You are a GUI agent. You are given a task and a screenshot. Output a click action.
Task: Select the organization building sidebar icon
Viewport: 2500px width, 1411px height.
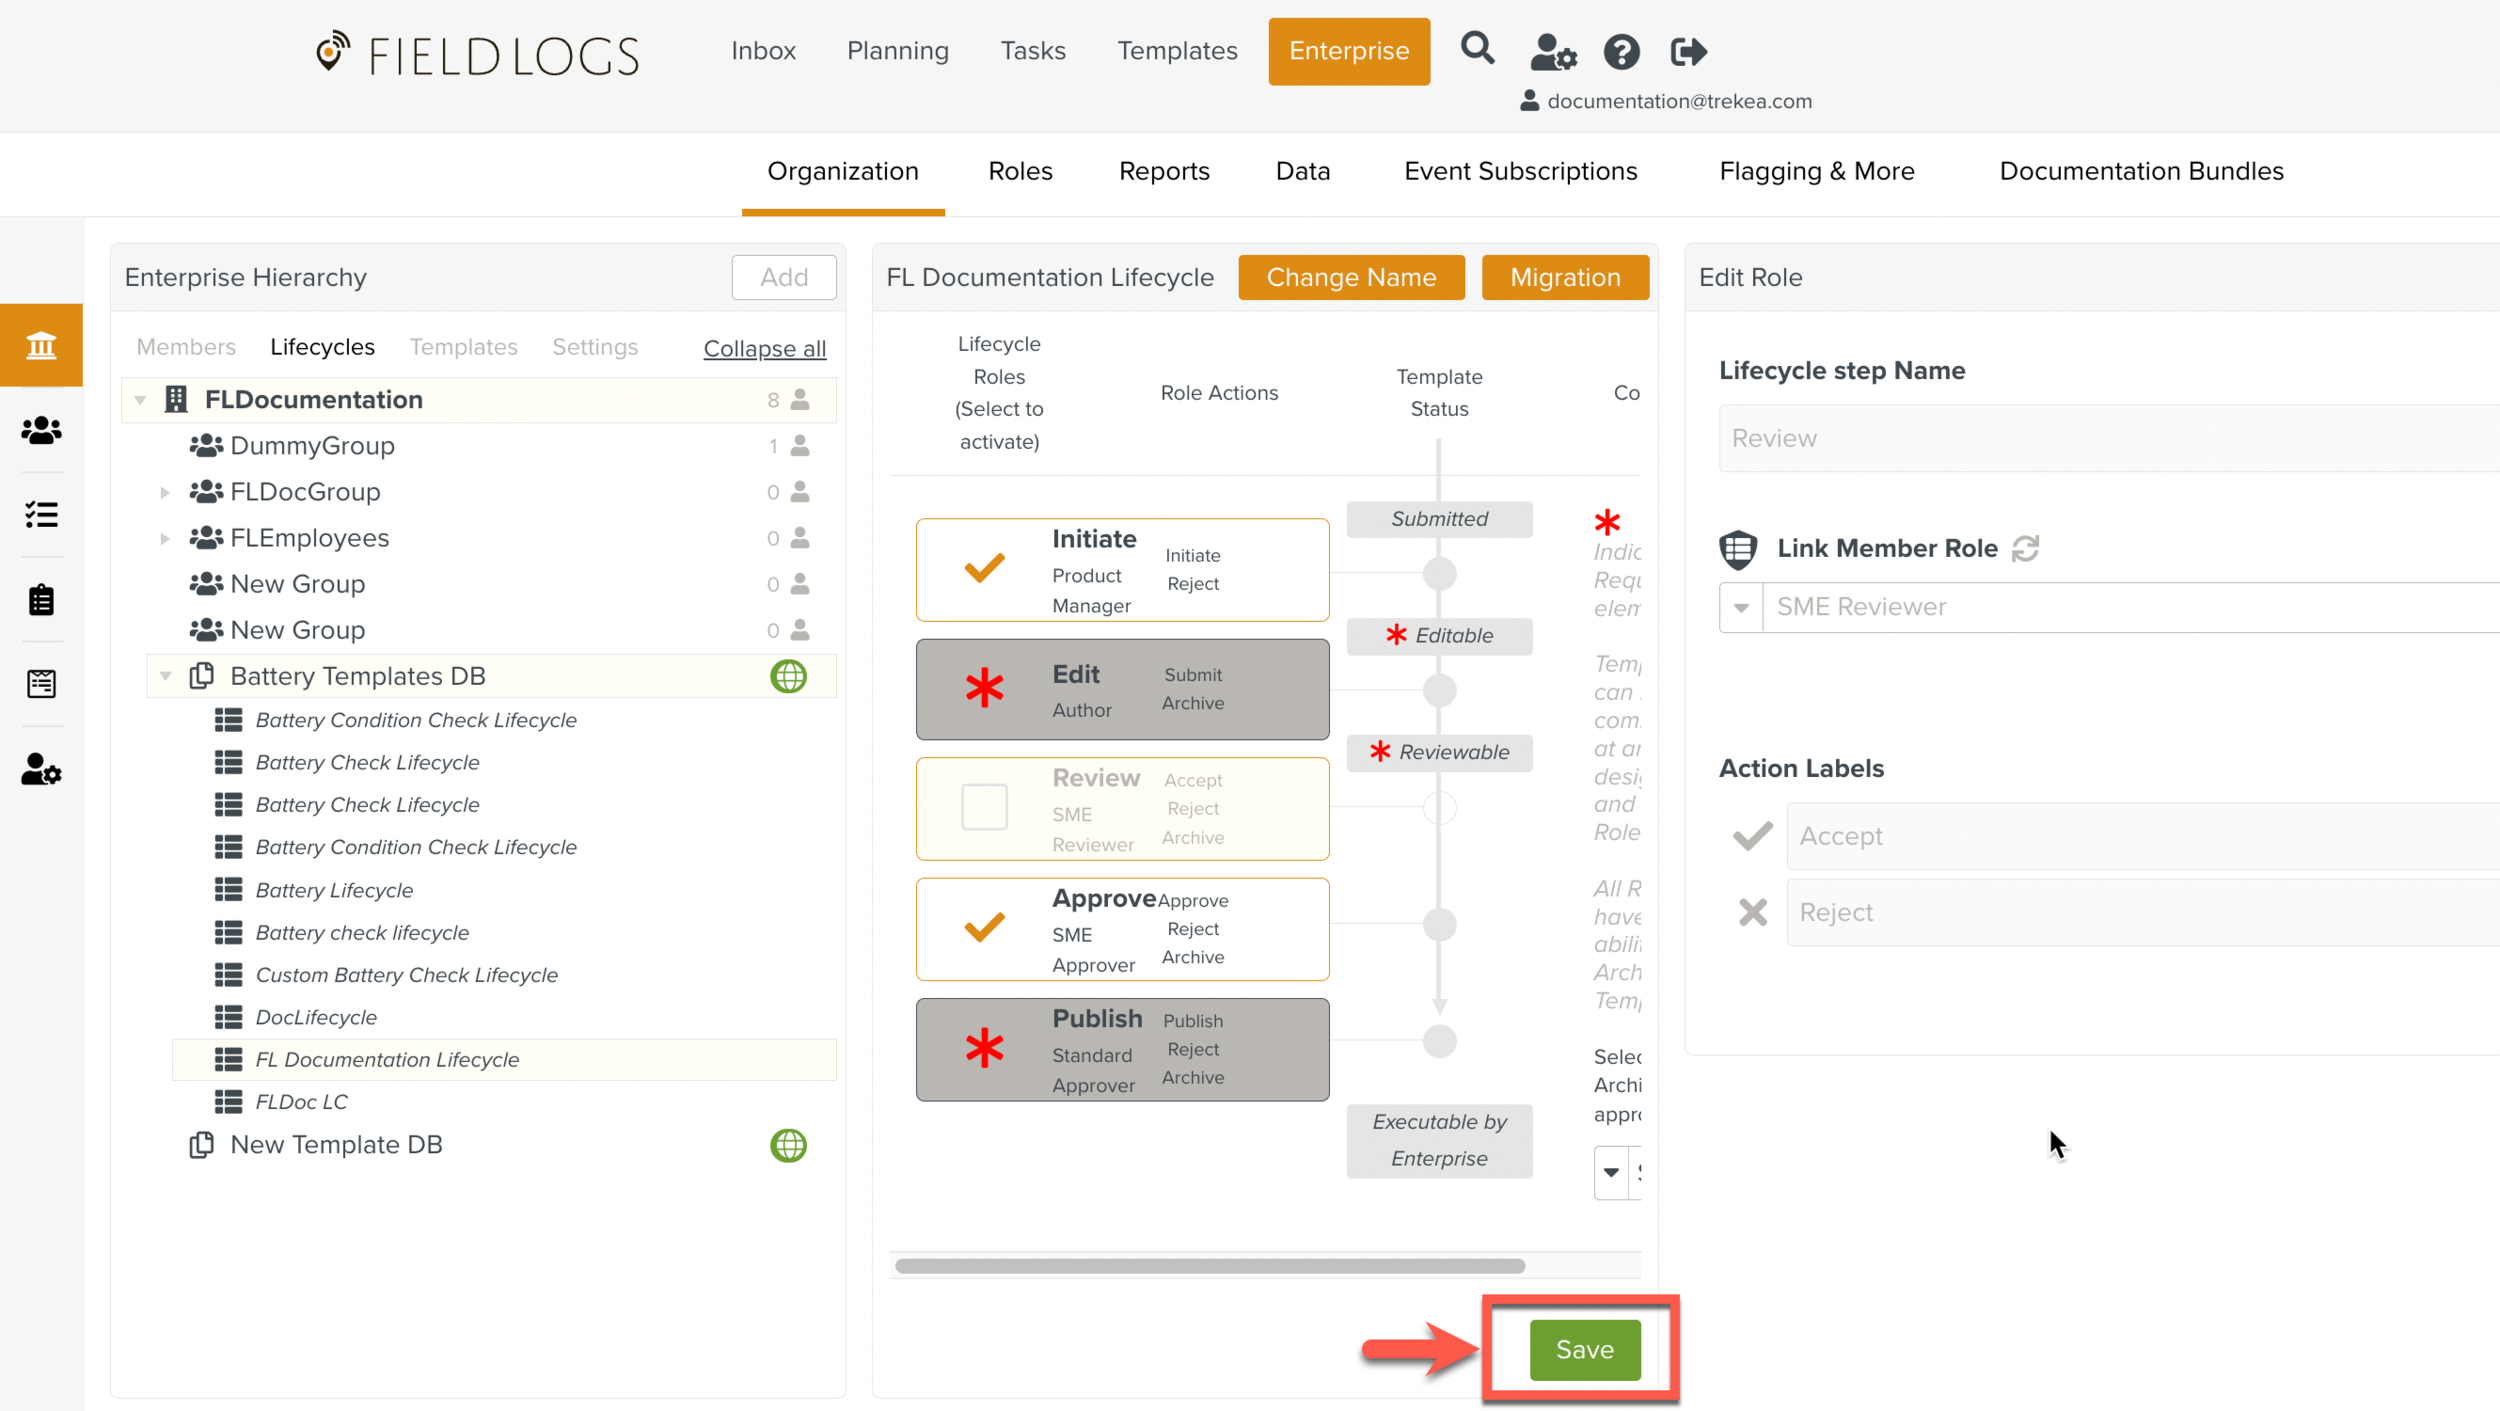pyautogui.click(x=41, y=345)
